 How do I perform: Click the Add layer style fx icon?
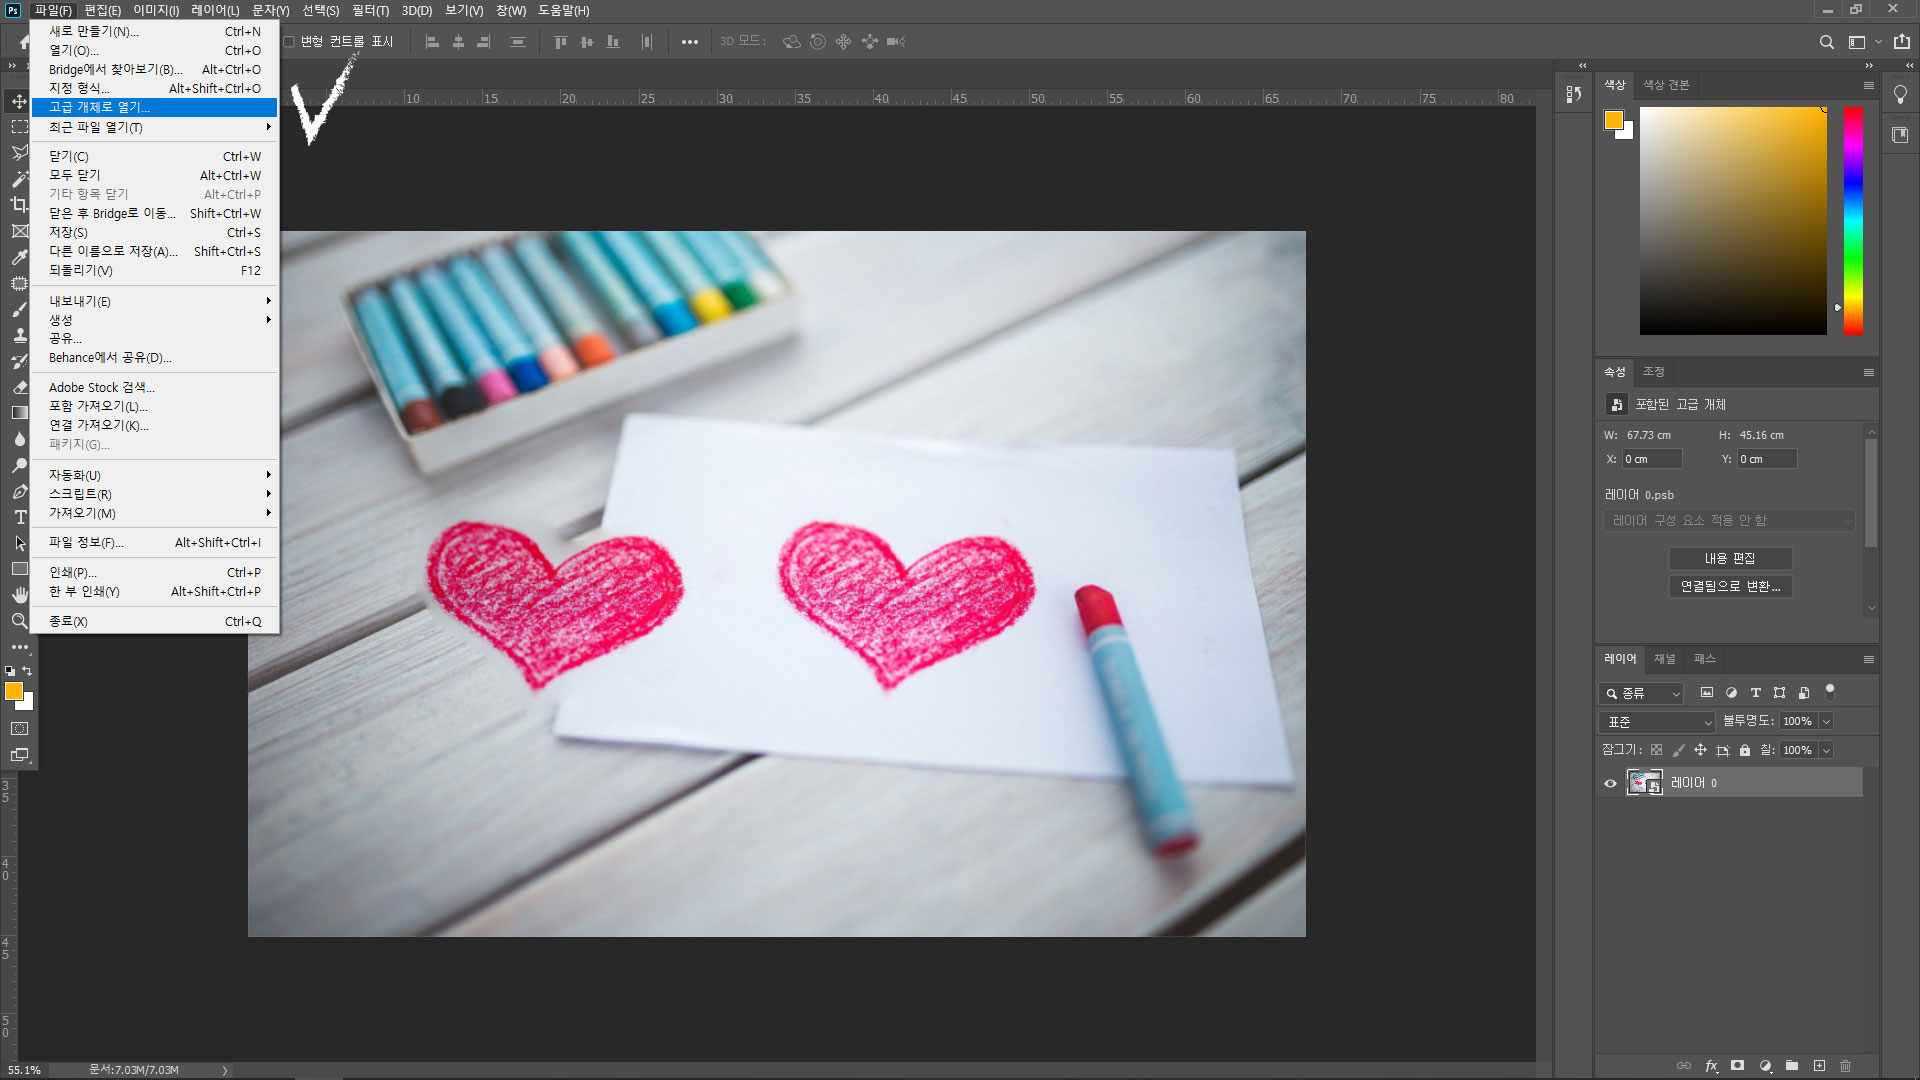click(x=1711, y=1066)
